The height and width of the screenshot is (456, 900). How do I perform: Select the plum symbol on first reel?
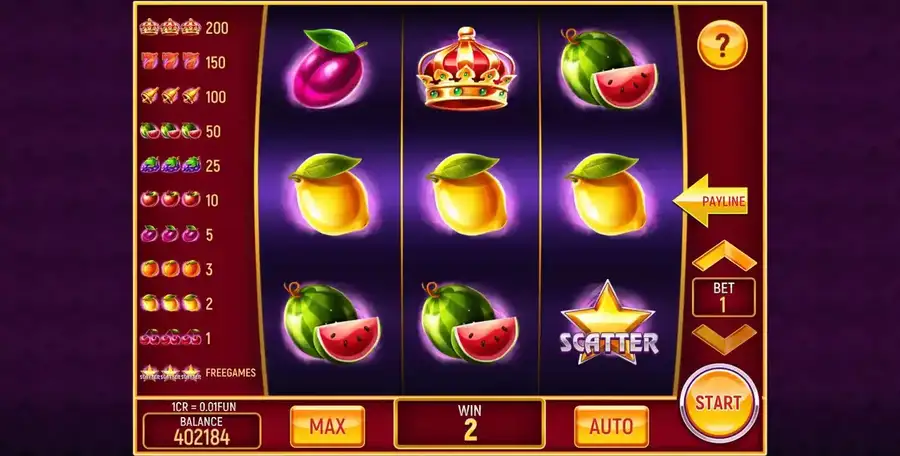tap(328, 68)
